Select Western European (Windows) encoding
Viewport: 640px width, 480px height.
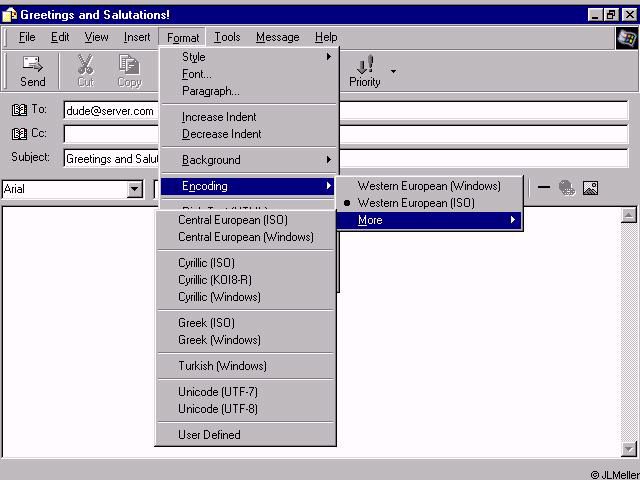pos(428,186)
